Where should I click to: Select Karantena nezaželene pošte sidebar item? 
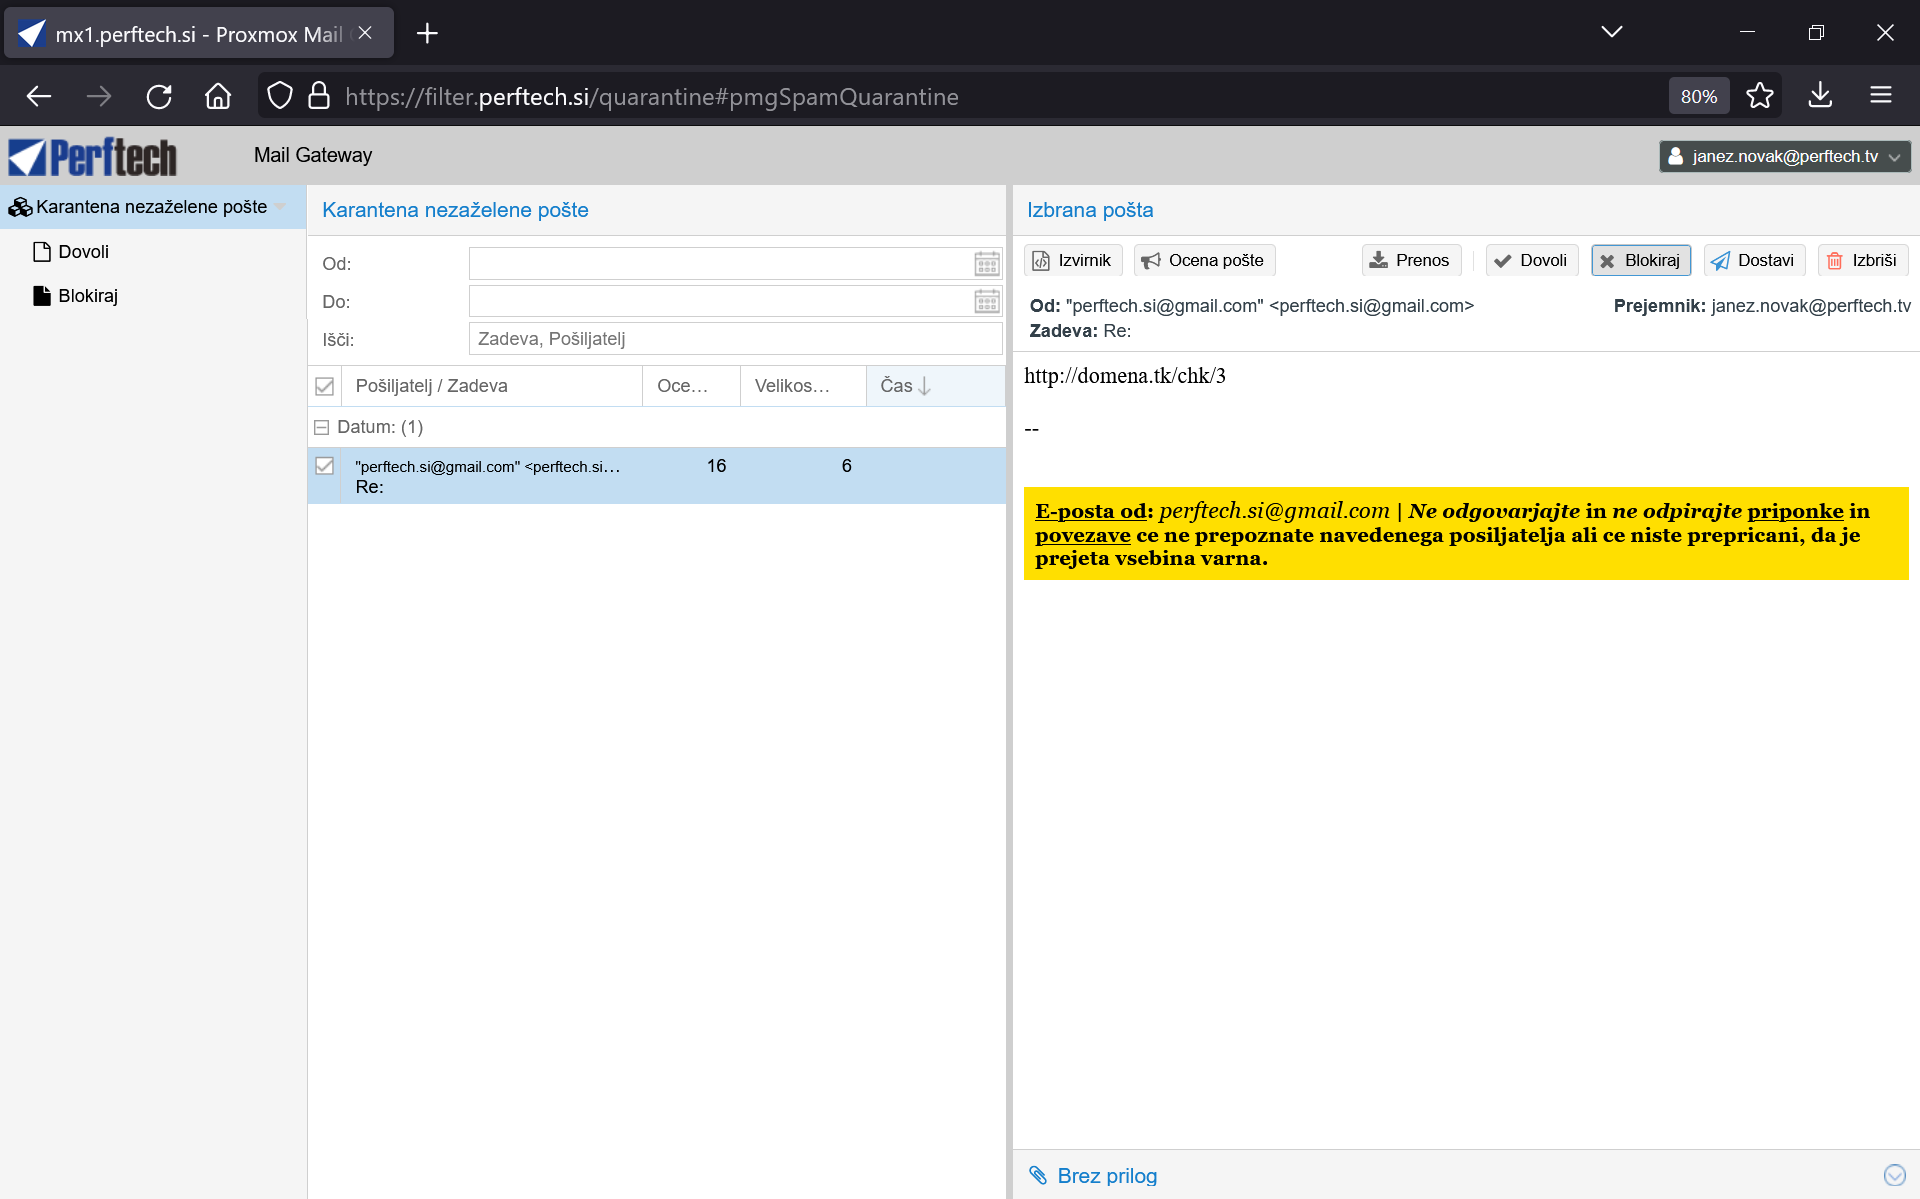coord(152,207)
